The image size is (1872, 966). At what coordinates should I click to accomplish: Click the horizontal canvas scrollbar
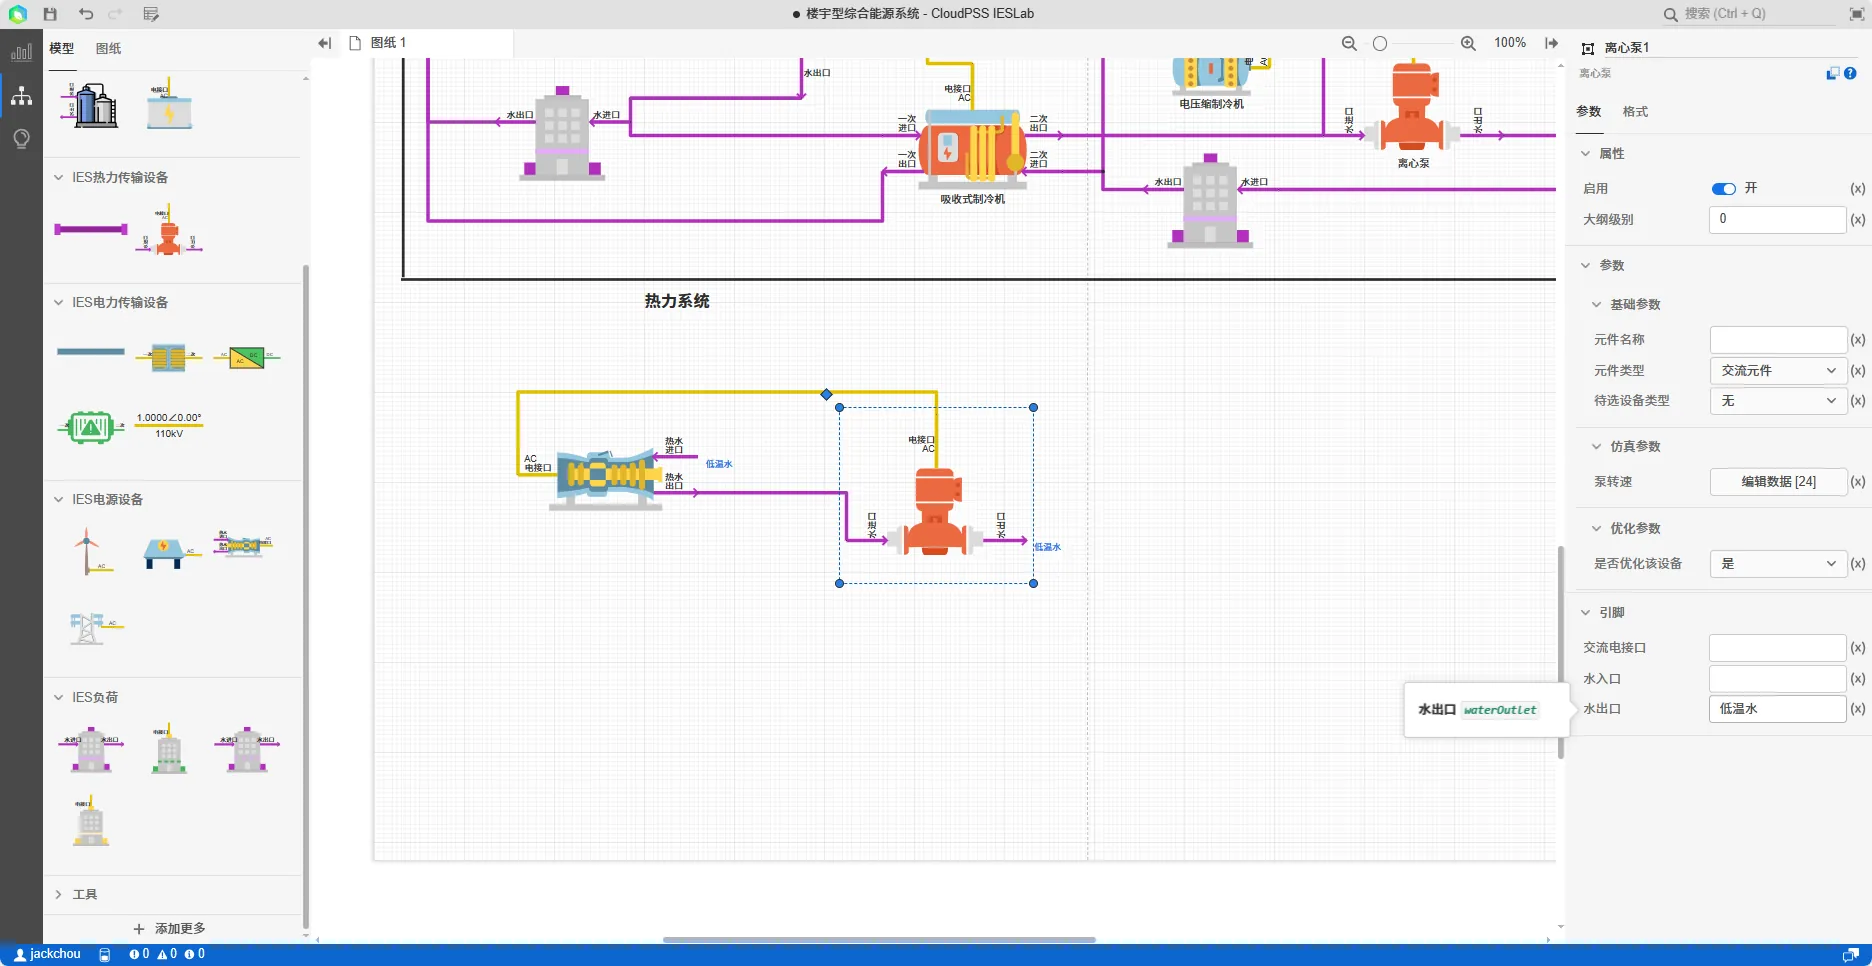[879, 940]
